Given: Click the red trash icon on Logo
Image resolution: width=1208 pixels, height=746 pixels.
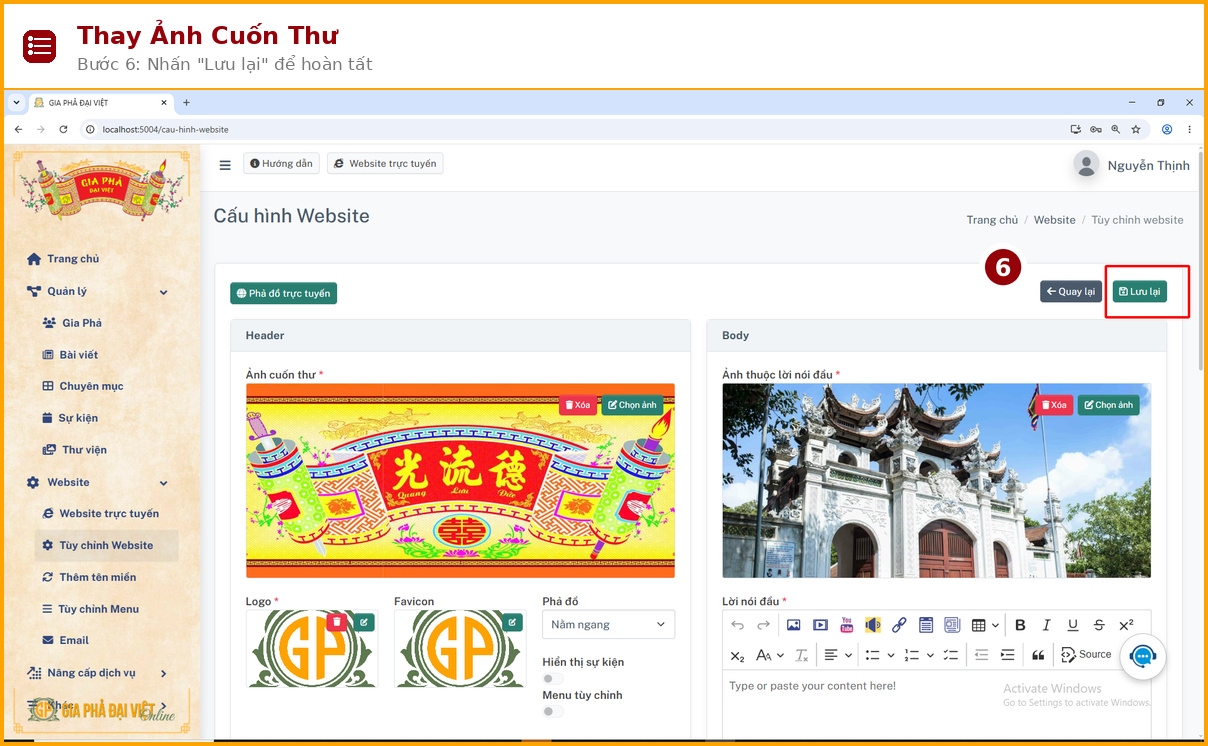Looking at the screenshot, I should (x=337, y=622).
